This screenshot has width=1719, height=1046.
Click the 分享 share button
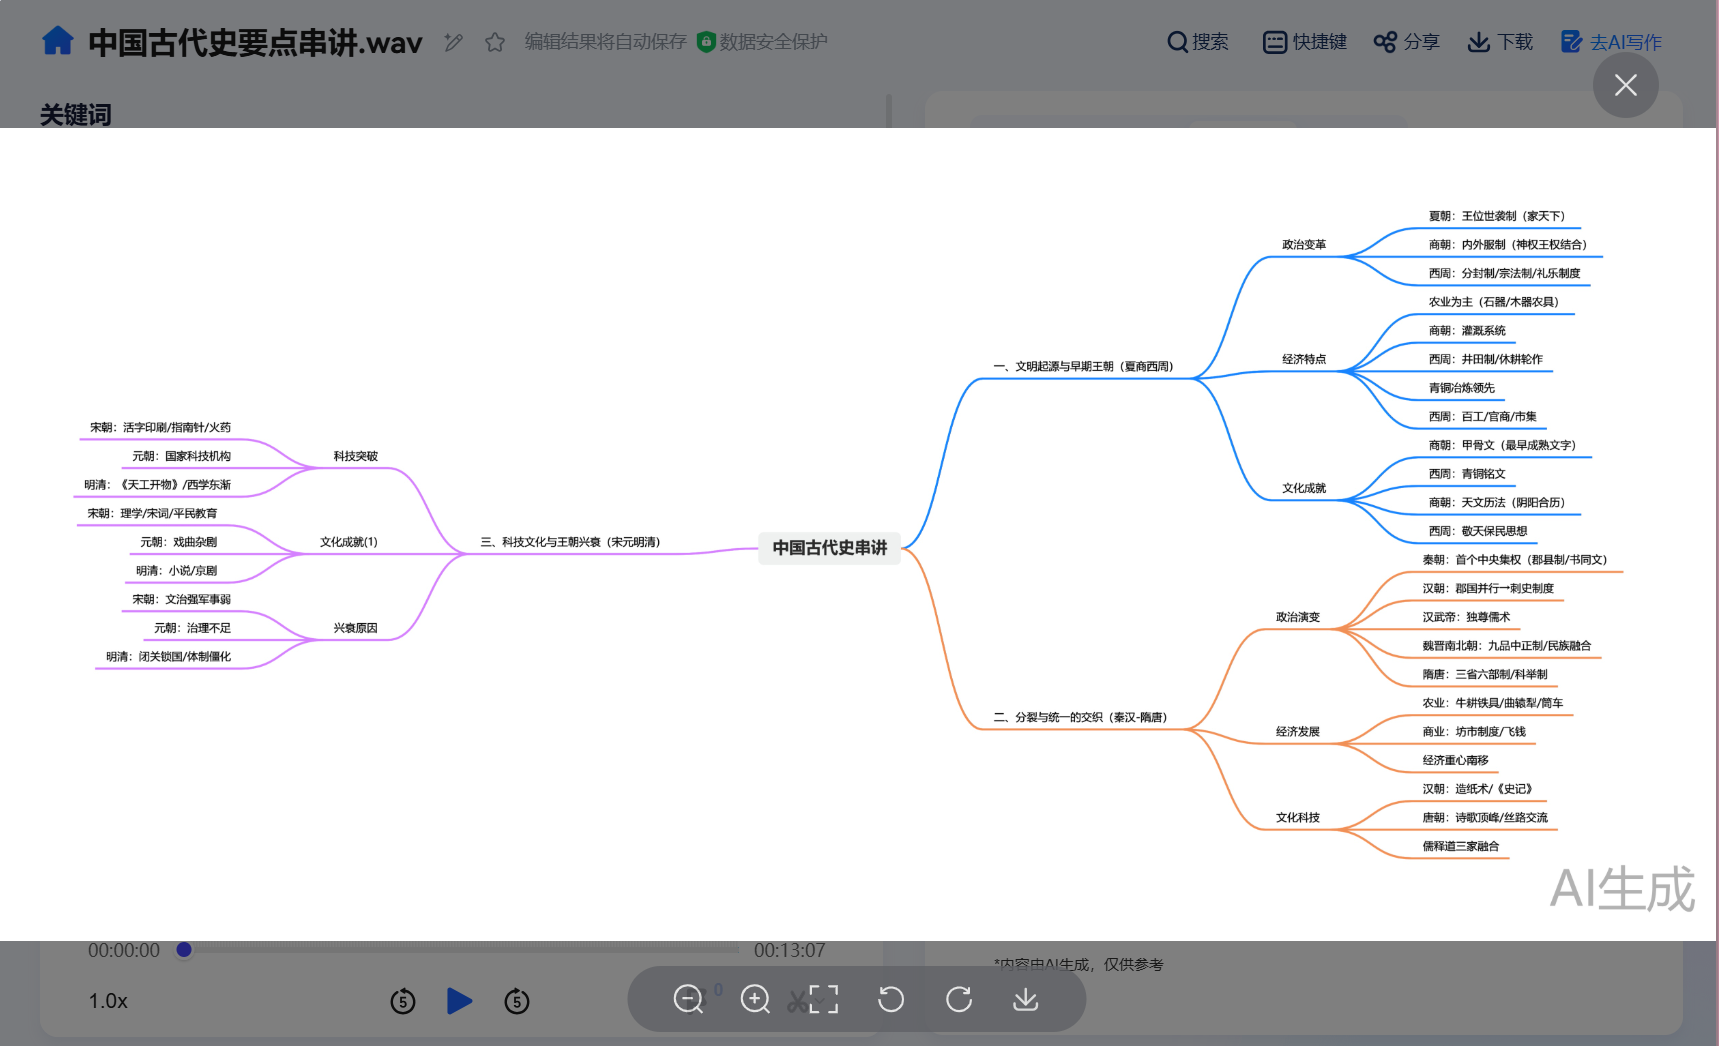click(x=1406, y=42)
